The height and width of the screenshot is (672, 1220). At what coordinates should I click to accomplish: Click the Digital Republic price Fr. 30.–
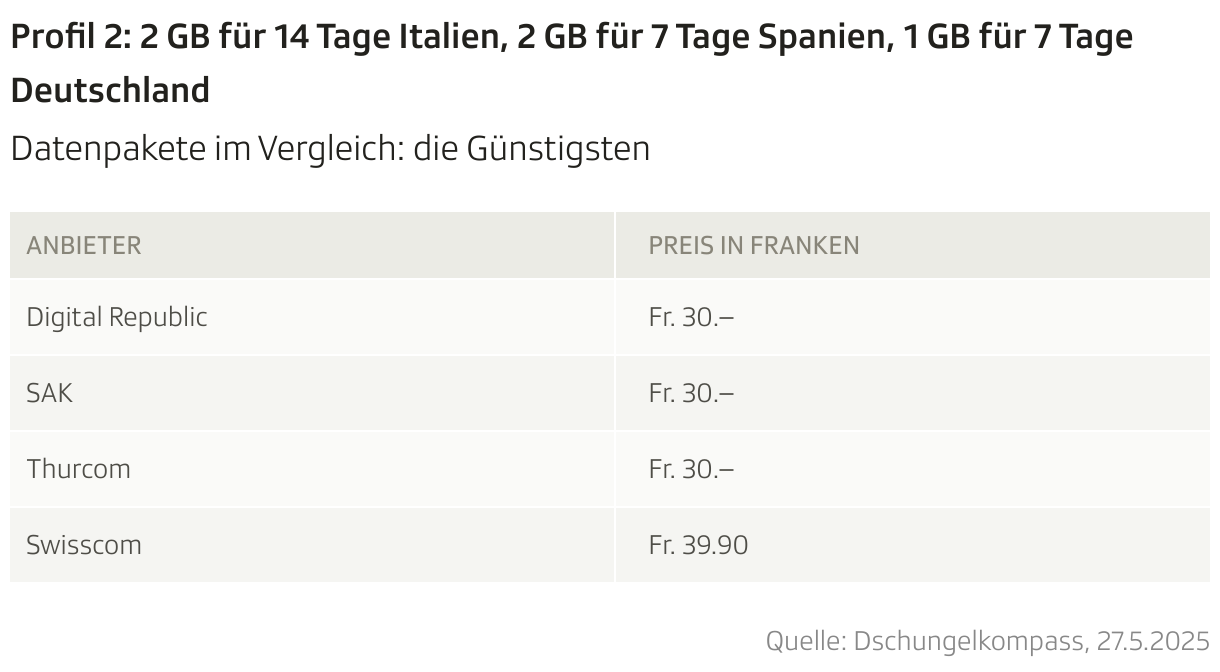(691, 317)
